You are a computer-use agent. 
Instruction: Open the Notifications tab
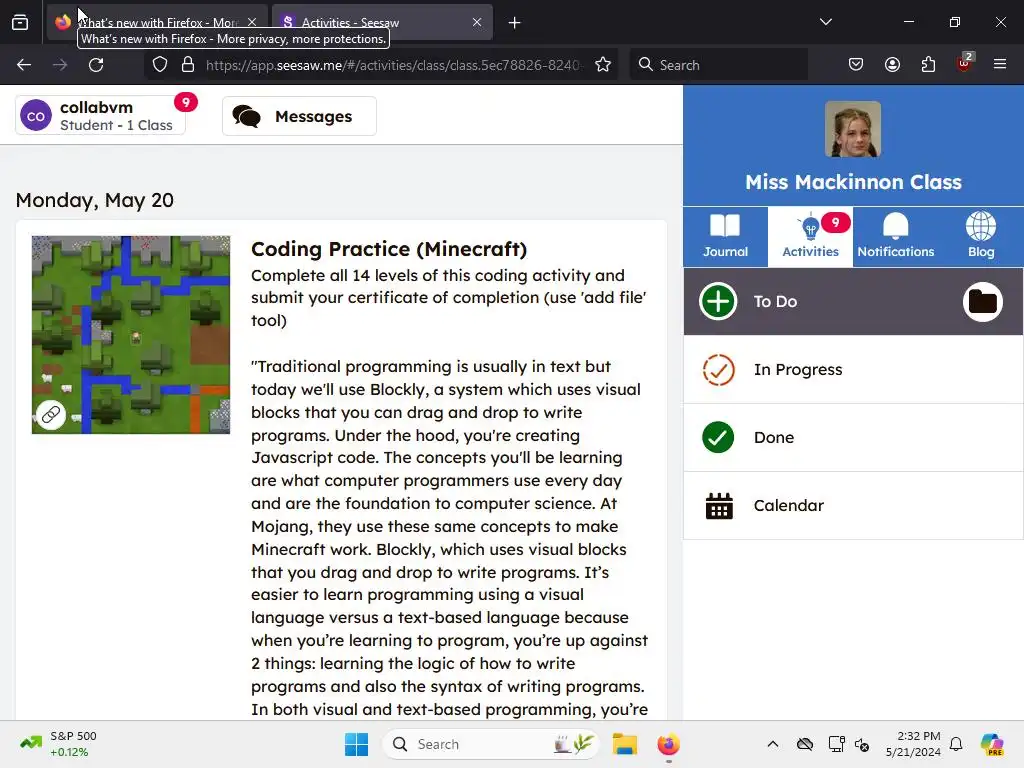point(895,236)
